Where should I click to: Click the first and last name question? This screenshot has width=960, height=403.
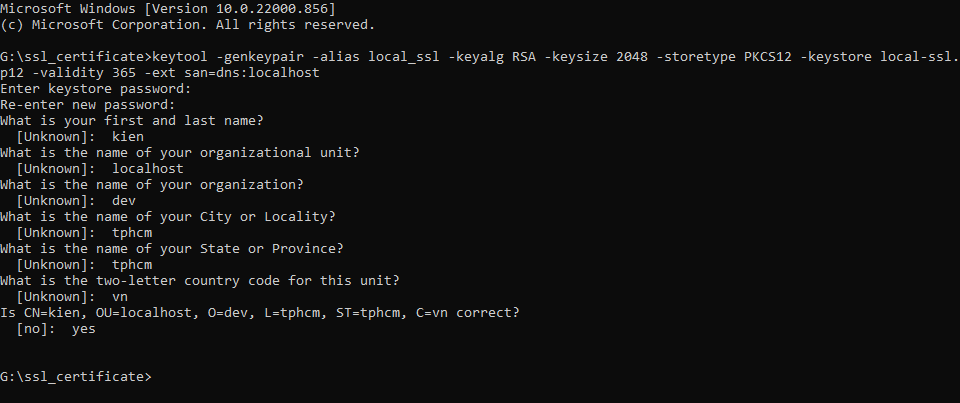coord(147,120)
